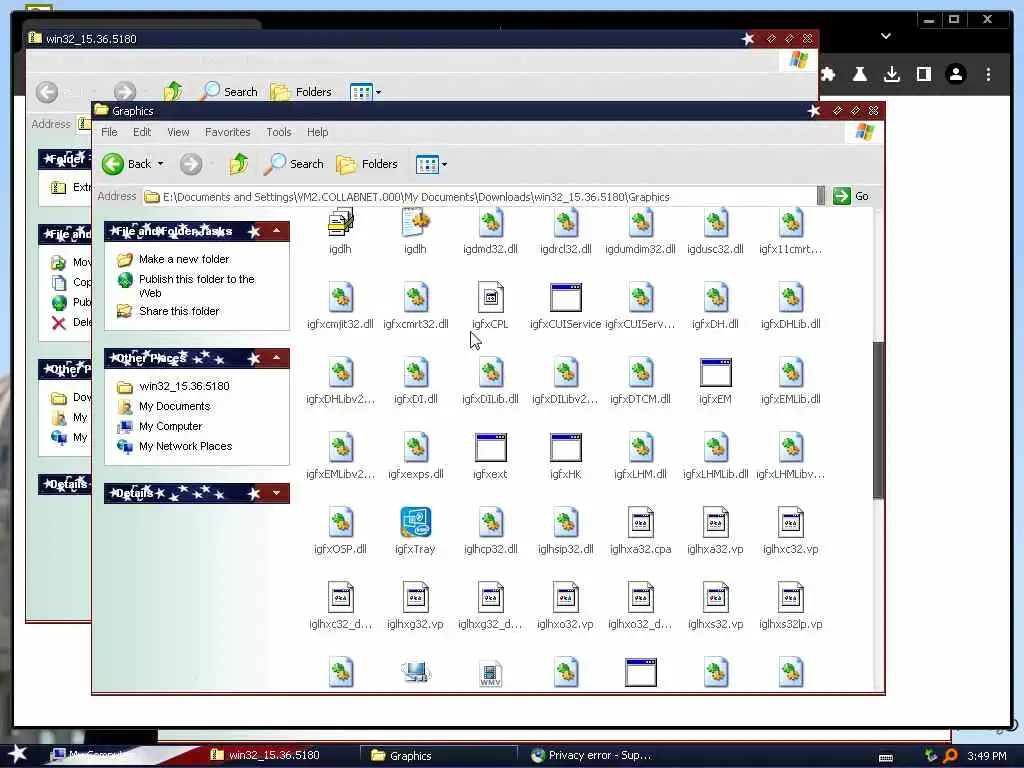Click the browser side panel icon
1024x768 pixels.
pyautogui.click(x=924, y=74)
